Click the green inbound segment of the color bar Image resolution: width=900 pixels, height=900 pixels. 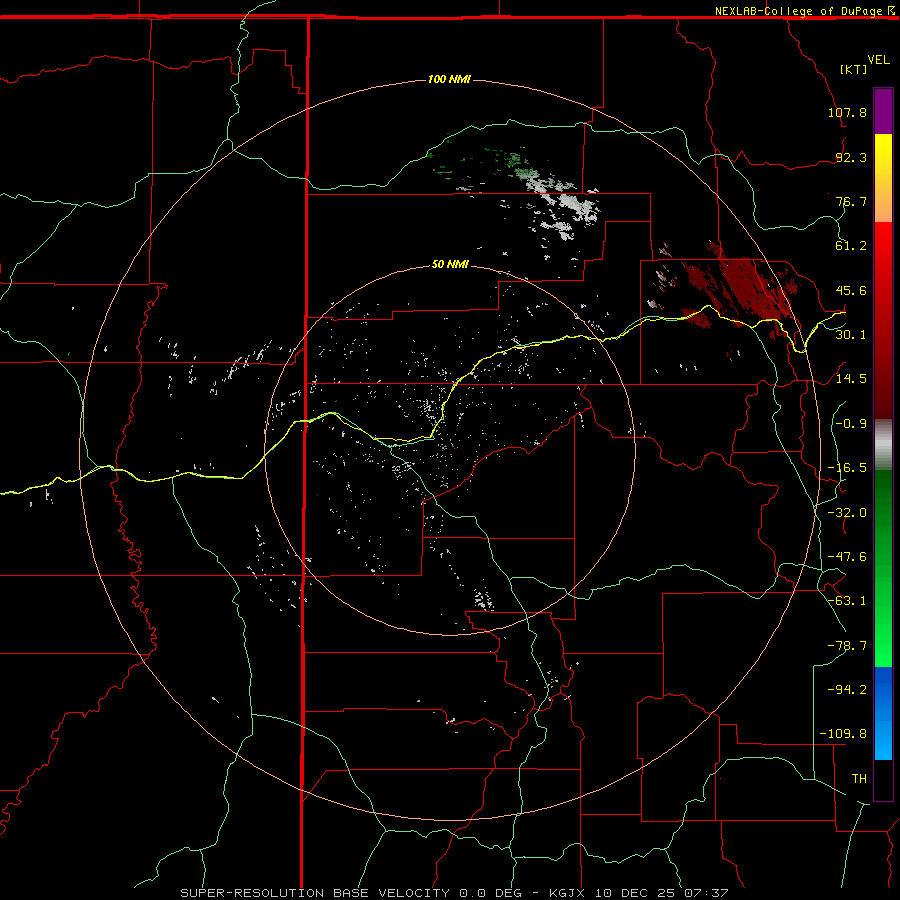883,568
